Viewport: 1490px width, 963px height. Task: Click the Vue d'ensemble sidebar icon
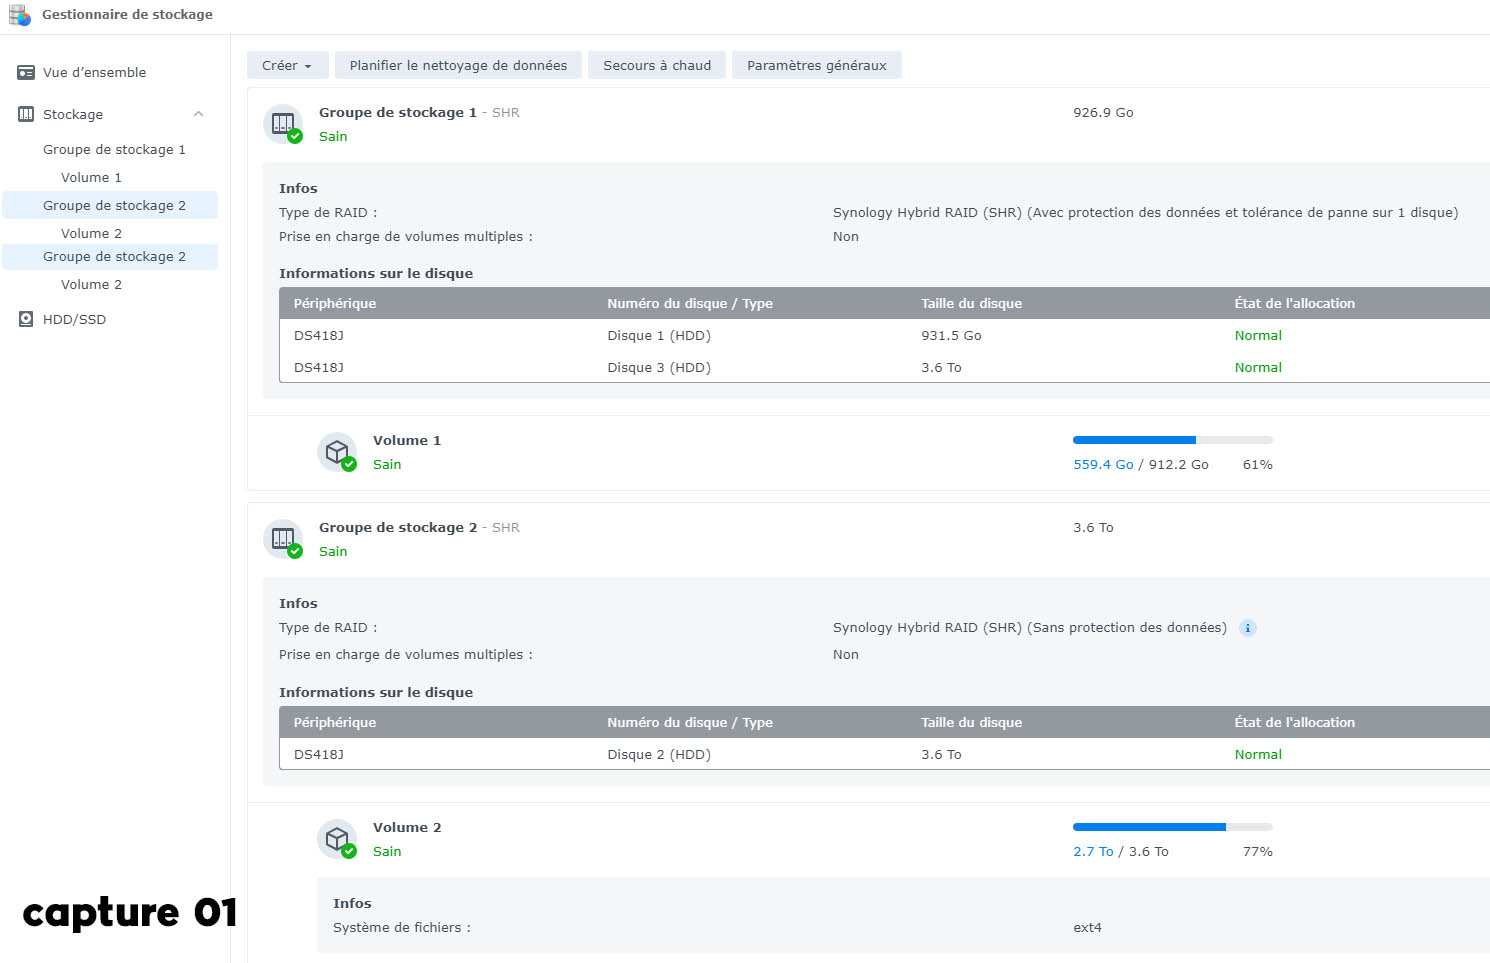(x=26, y=73)
